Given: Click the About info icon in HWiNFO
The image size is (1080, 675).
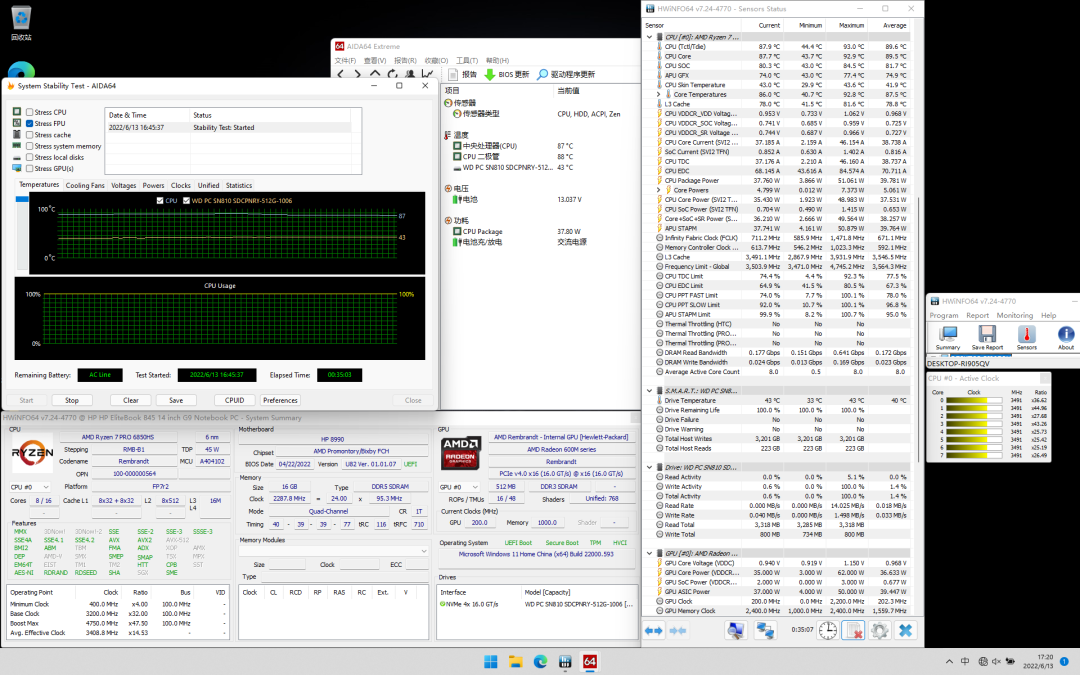Looking at the screenshot, I should pos(1066,335).
